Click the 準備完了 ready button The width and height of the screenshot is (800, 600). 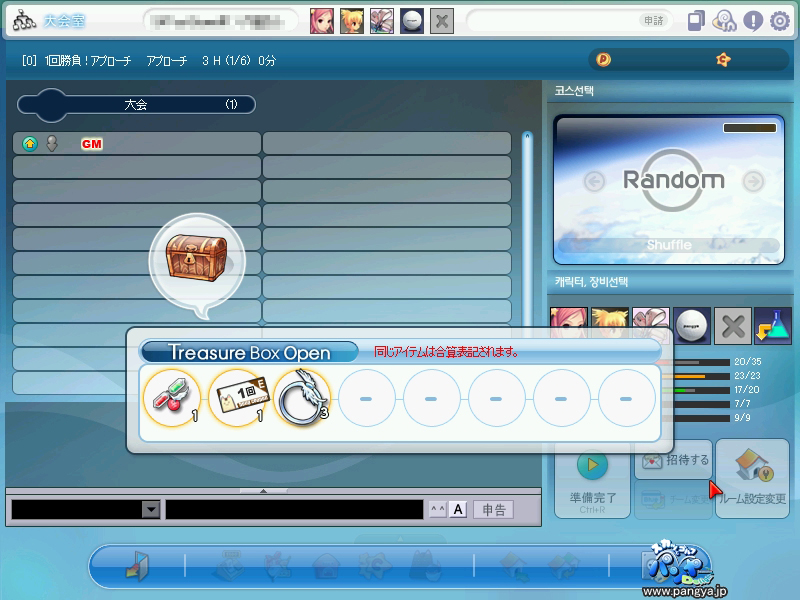tap(592, 480)
